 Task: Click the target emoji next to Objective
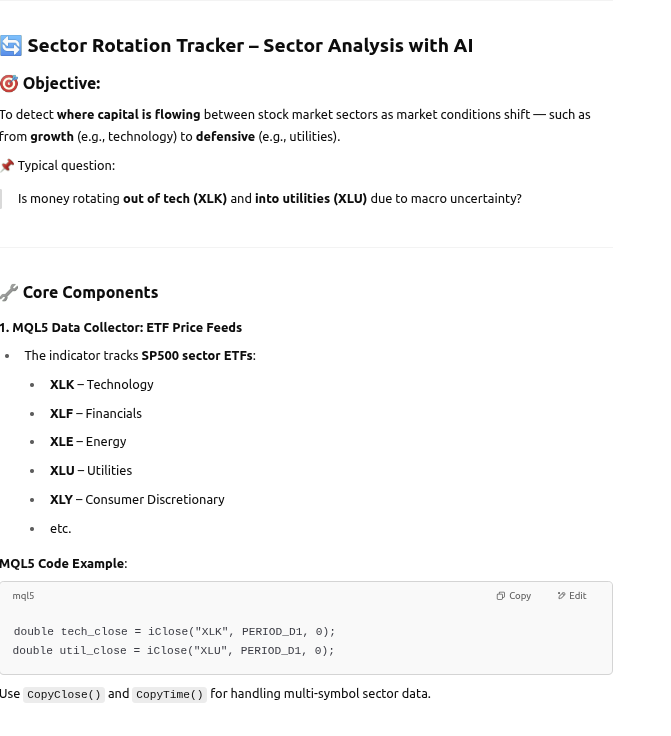tap(9, 84)
